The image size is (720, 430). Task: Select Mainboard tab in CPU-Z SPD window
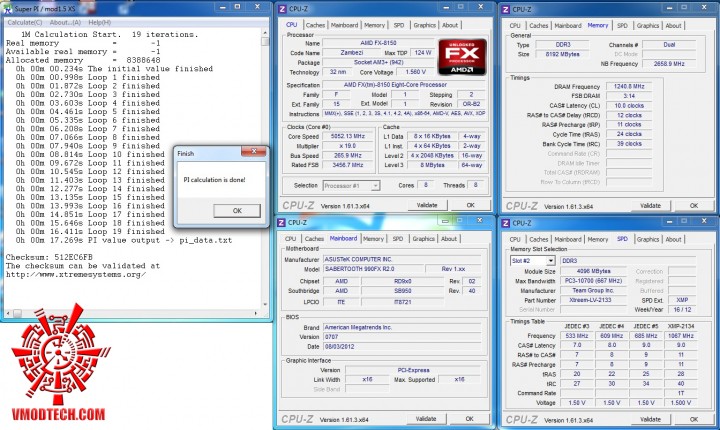[568, 239]
